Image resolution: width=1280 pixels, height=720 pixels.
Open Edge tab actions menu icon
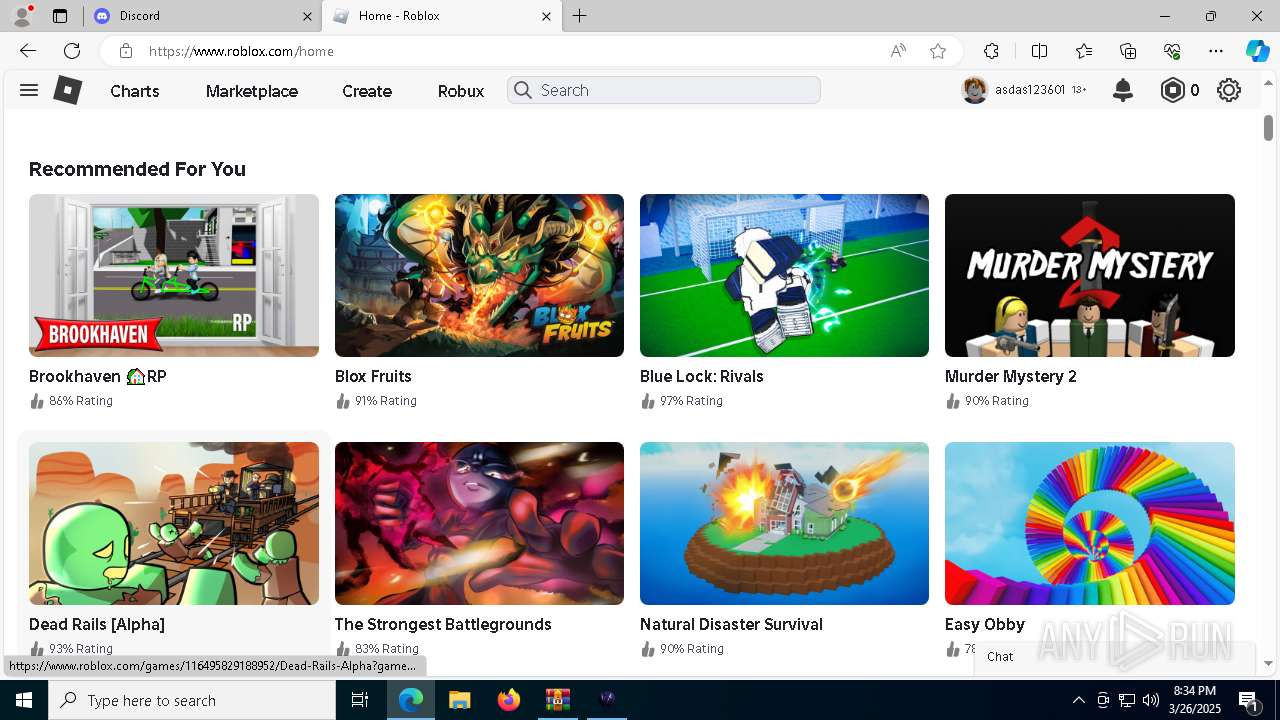(60, 16)
